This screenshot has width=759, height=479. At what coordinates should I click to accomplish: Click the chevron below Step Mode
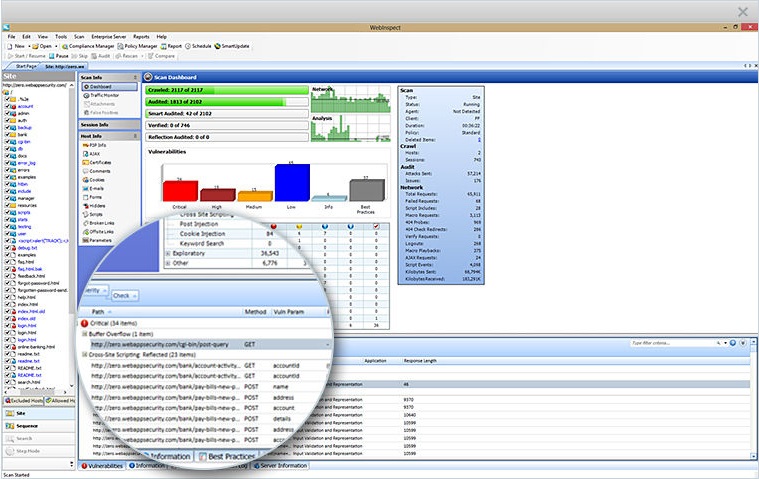[x=72, y=464]
